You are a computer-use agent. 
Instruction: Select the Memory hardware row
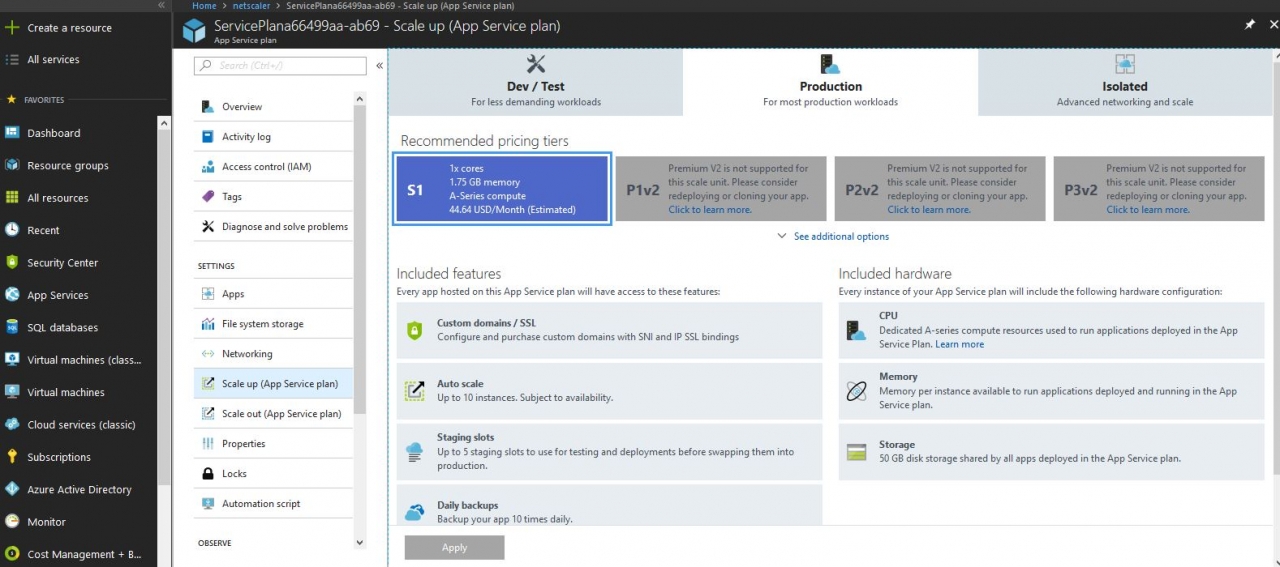click(1051, 391)
